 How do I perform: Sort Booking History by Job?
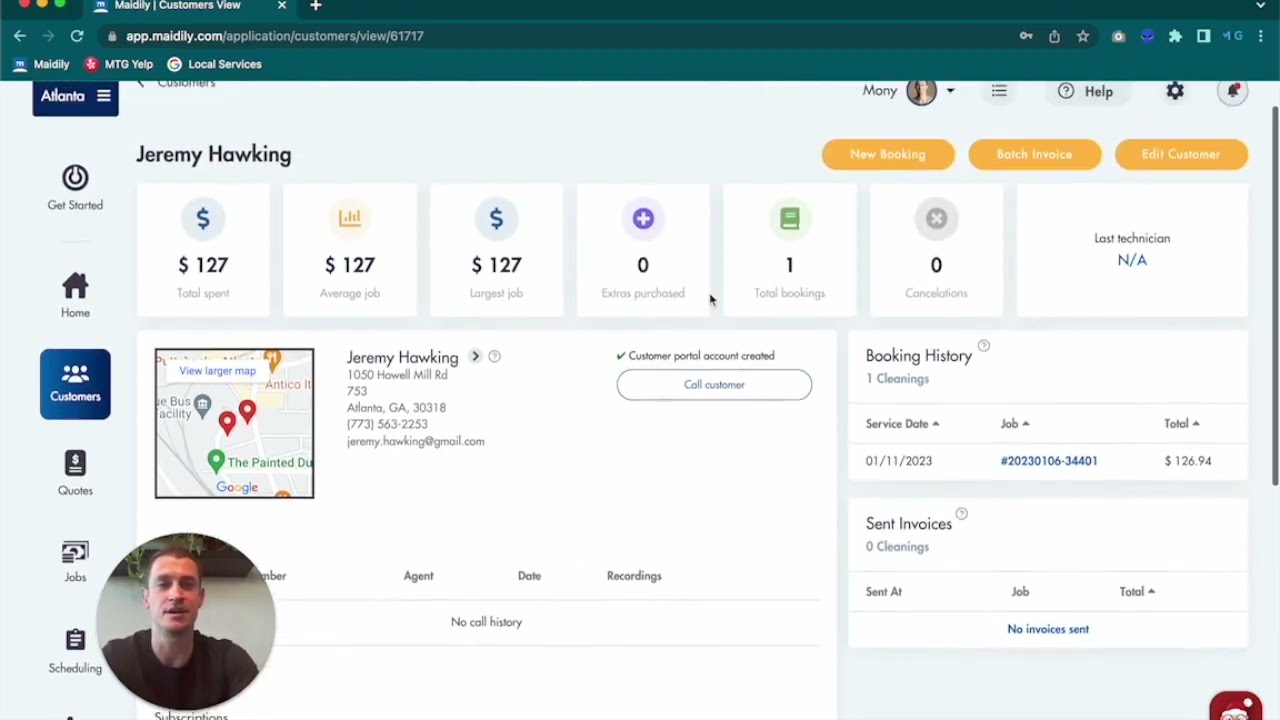tap(1015, 424)
